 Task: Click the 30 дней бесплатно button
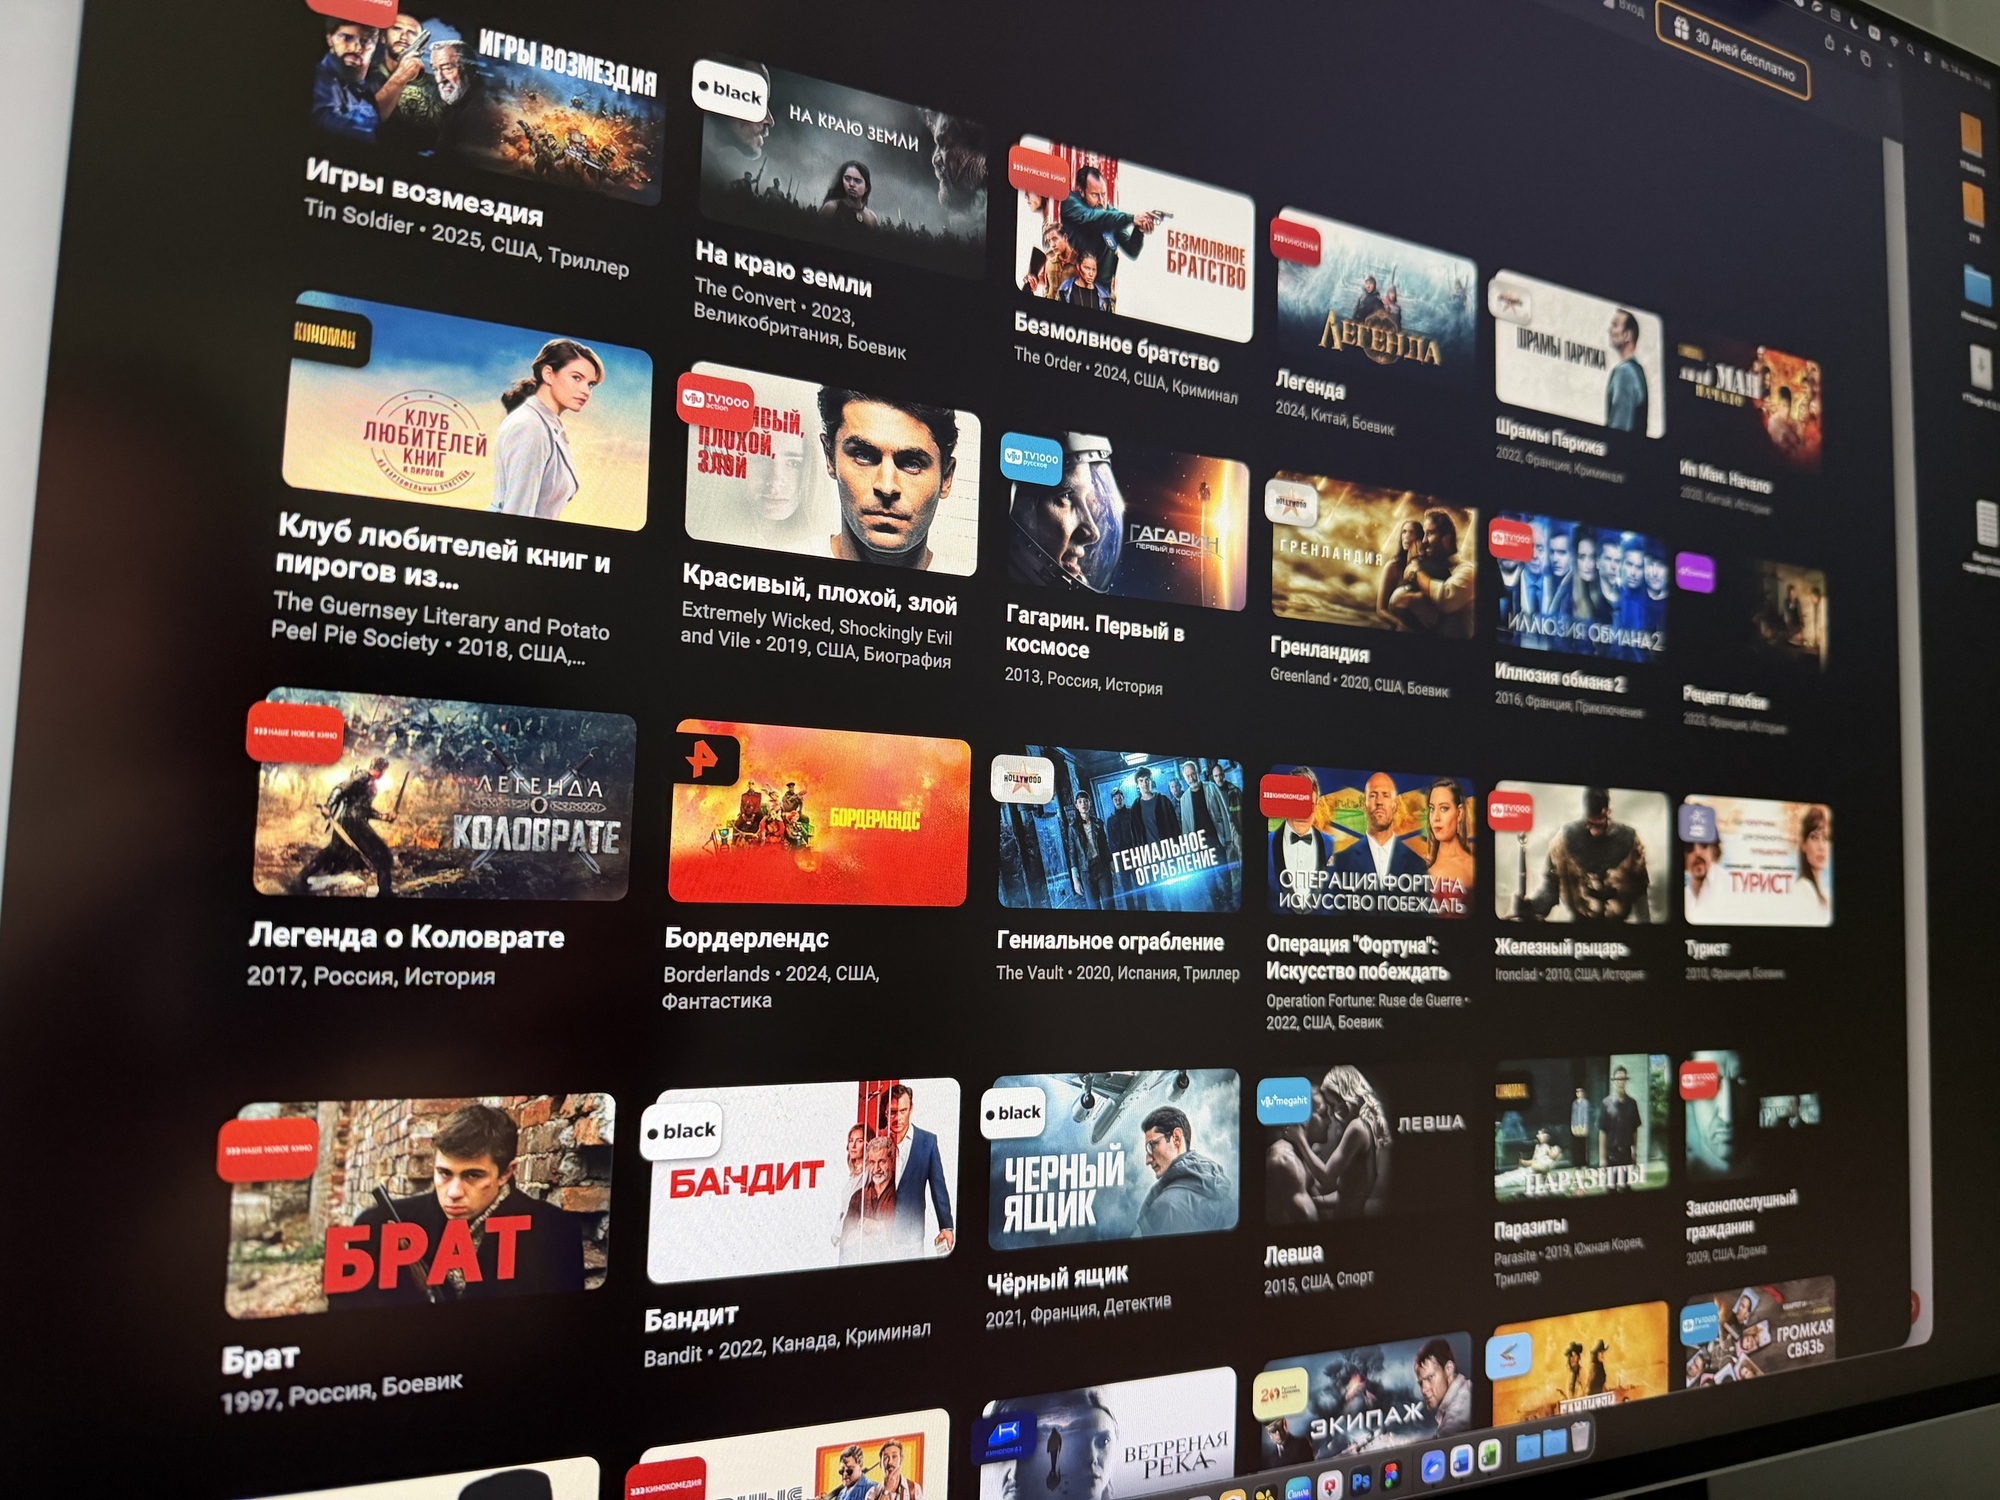(1735, 50)
